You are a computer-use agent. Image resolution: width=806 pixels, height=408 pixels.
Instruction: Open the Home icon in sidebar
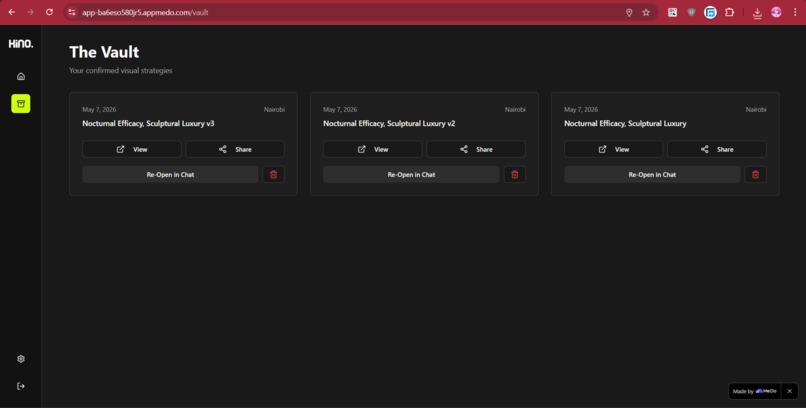click(21, 77)
